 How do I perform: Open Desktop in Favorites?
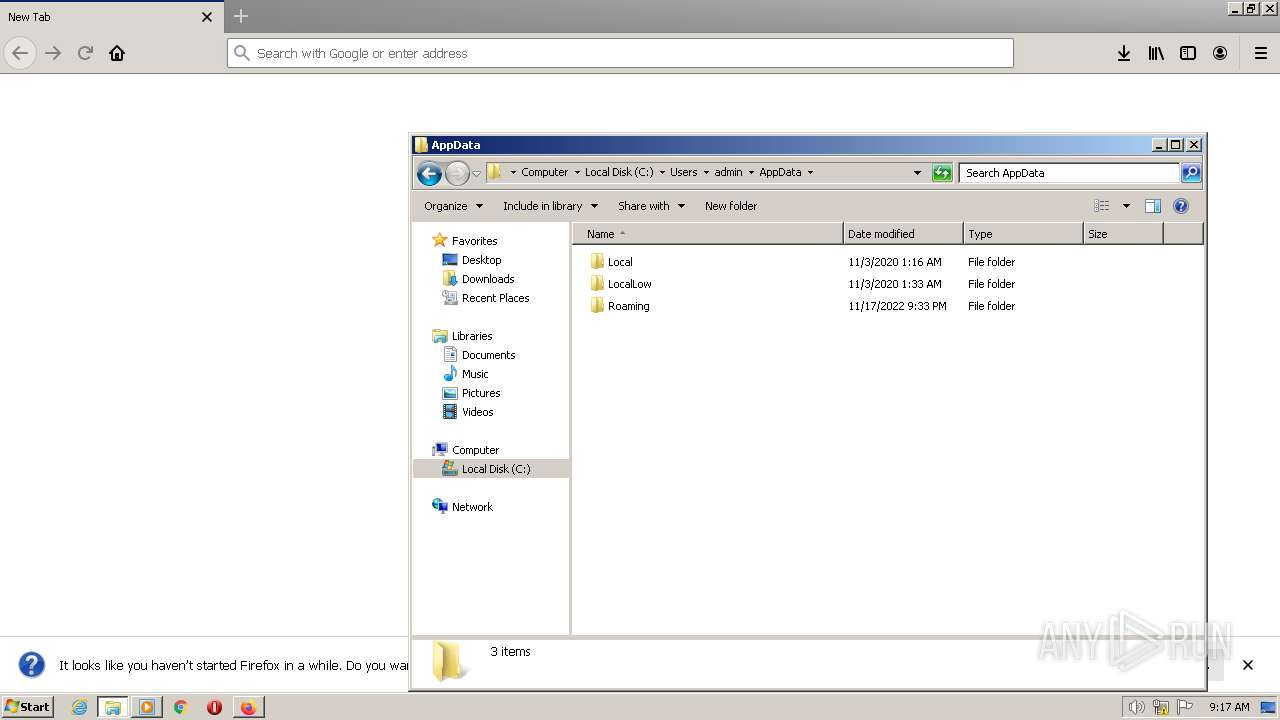tap(481, 260)
